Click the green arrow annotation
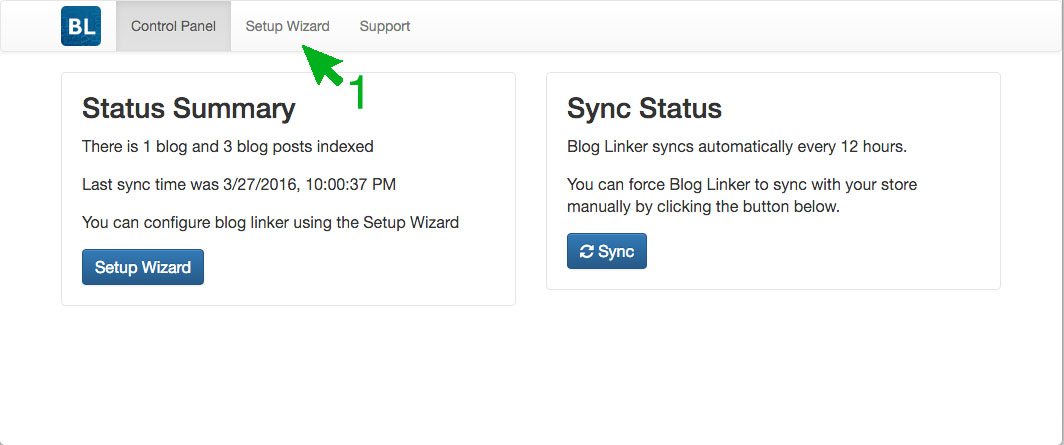 [x=323, y=64]
